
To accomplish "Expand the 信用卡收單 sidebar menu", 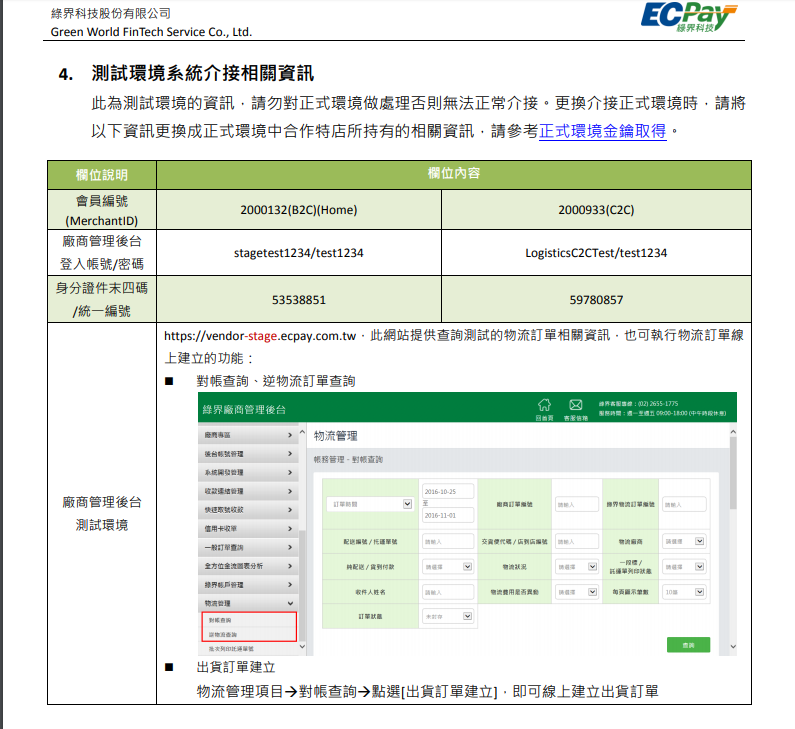I will (x=247, y=529).
